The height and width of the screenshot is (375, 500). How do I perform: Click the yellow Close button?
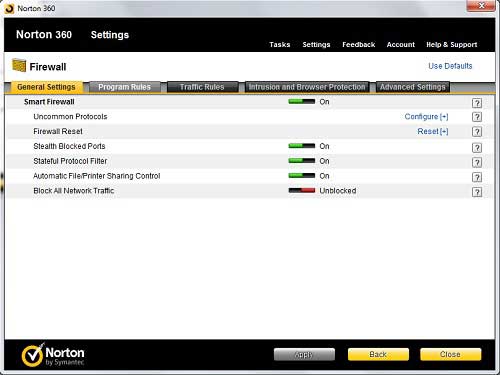(451, 354)
